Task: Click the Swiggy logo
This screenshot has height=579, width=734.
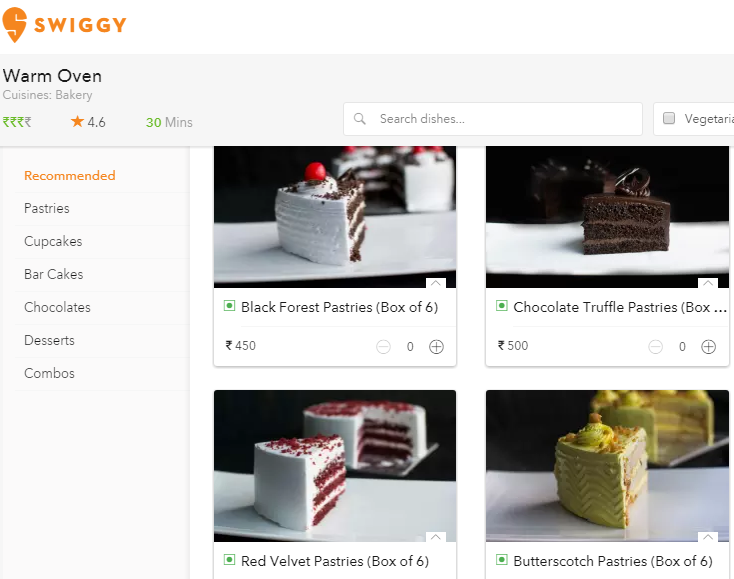Action: (x=65, y=25)
